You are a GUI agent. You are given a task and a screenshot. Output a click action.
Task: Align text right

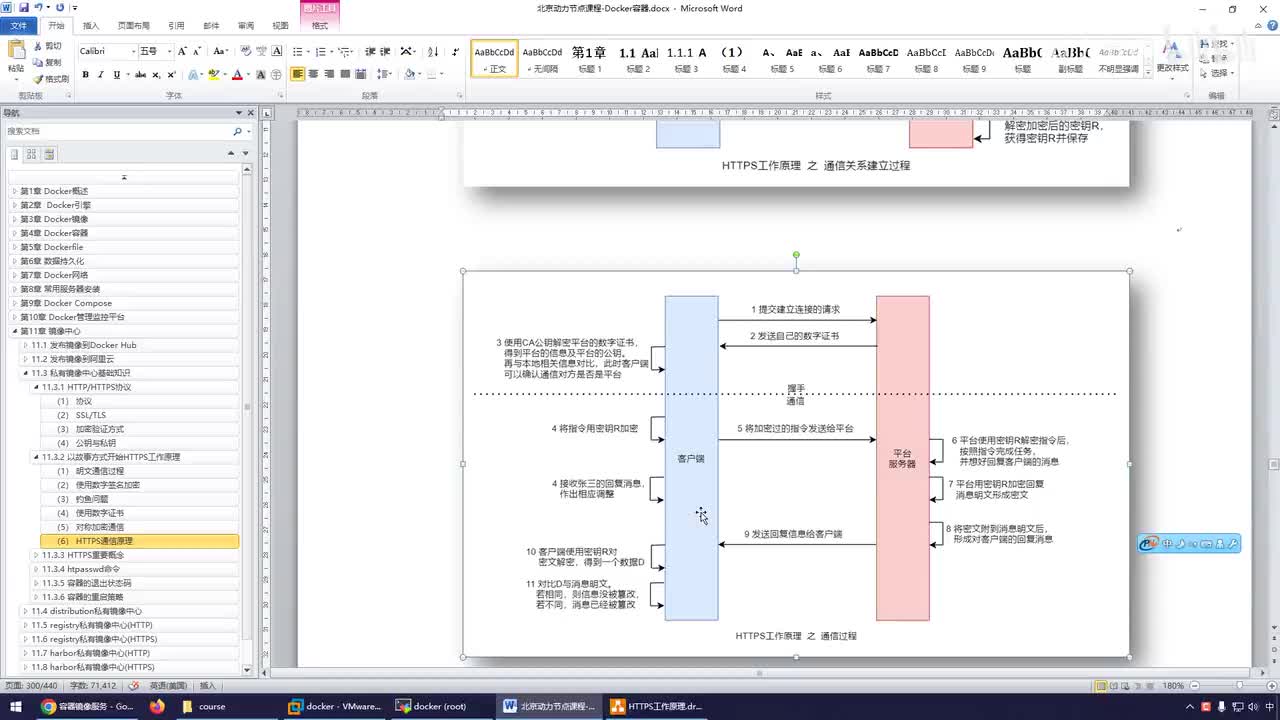[330, 74]
